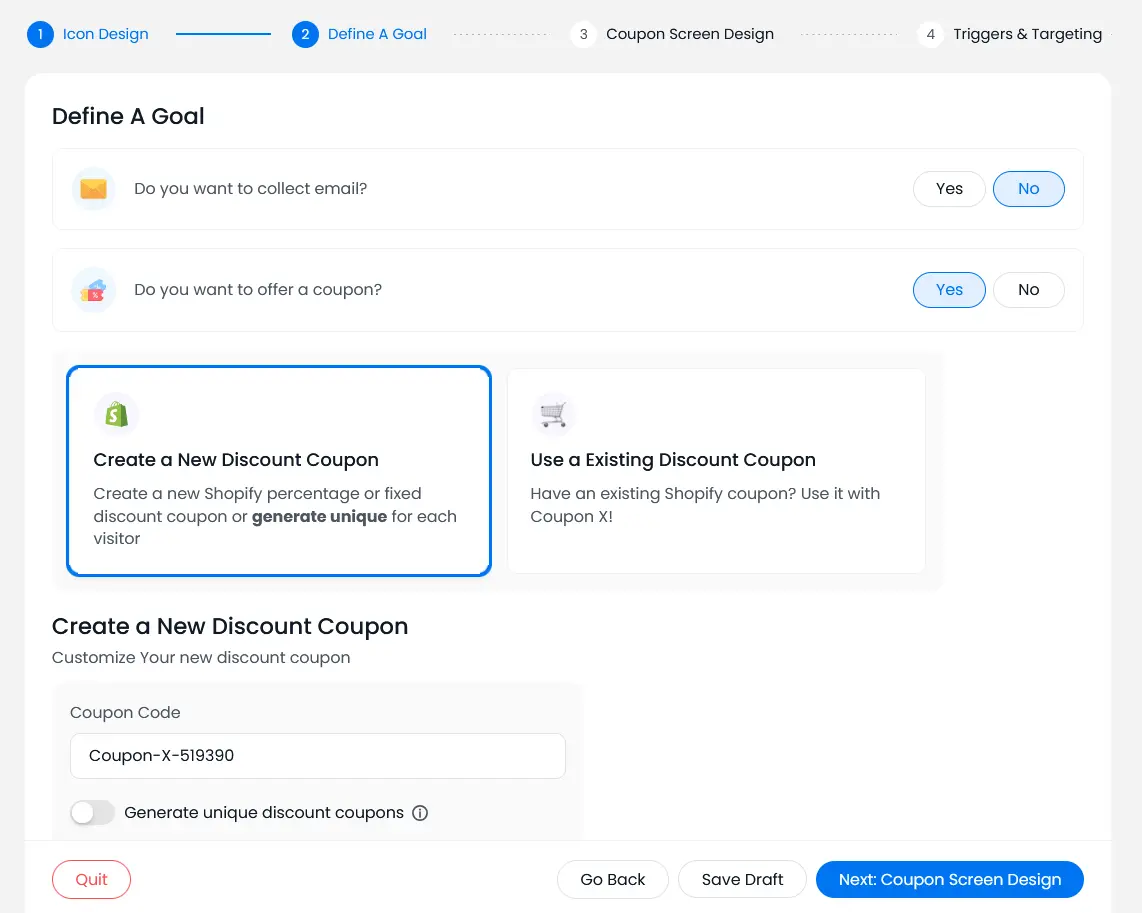1142x913 pixels.
Task: Click the coupon ticket icon
Action: [x=94, y=290]
